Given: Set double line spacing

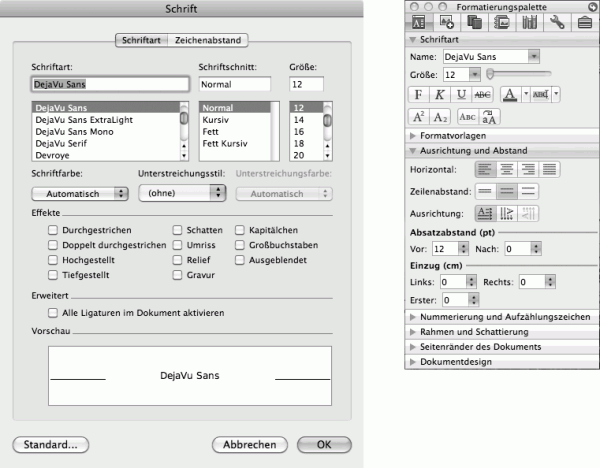Looking at the screenshot, I should (528, 191).
